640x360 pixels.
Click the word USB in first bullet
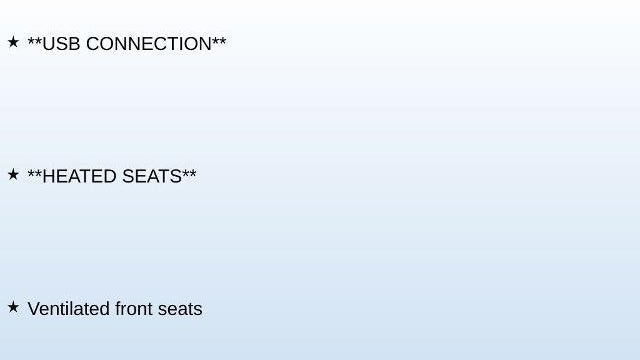pyautogui.click(x=61, y=44)
